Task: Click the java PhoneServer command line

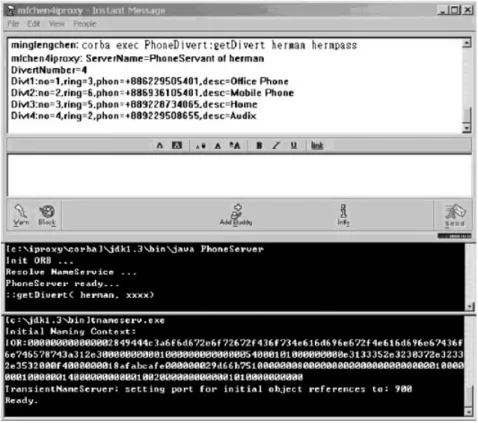Action: [x=134, y=249]
